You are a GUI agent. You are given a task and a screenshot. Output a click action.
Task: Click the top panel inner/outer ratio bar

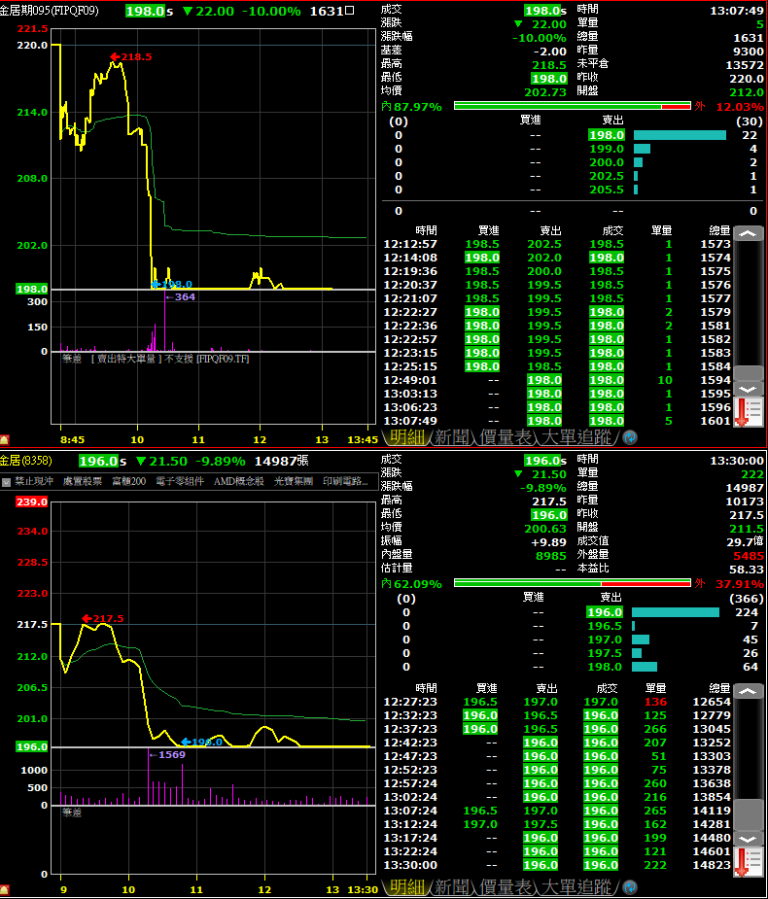tap(572, 106)
